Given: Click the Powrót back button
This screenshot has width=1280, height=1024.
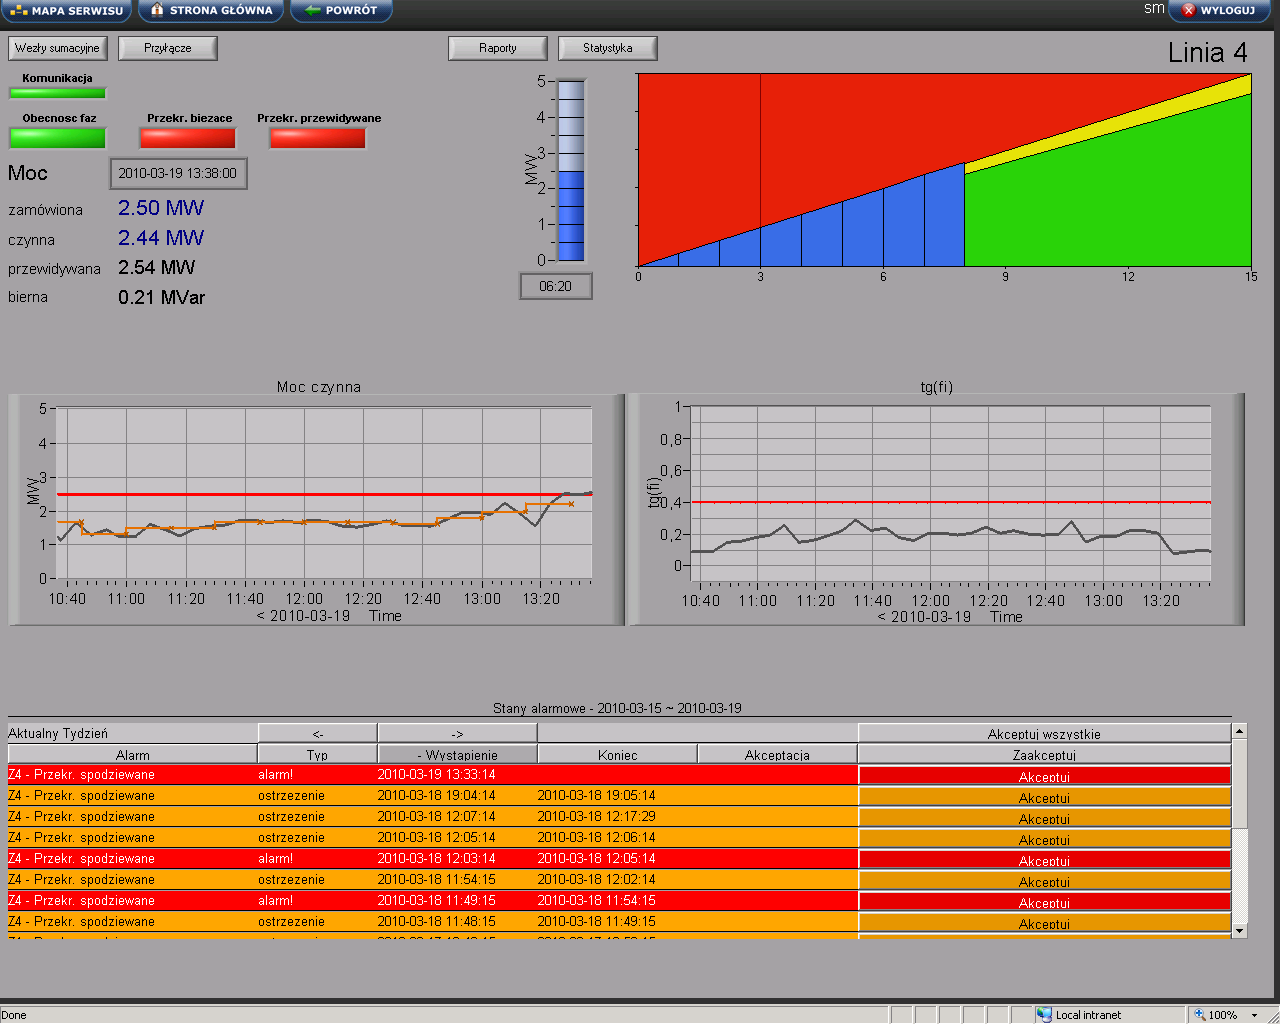Looking at the screenshot, I should (341, 11).
